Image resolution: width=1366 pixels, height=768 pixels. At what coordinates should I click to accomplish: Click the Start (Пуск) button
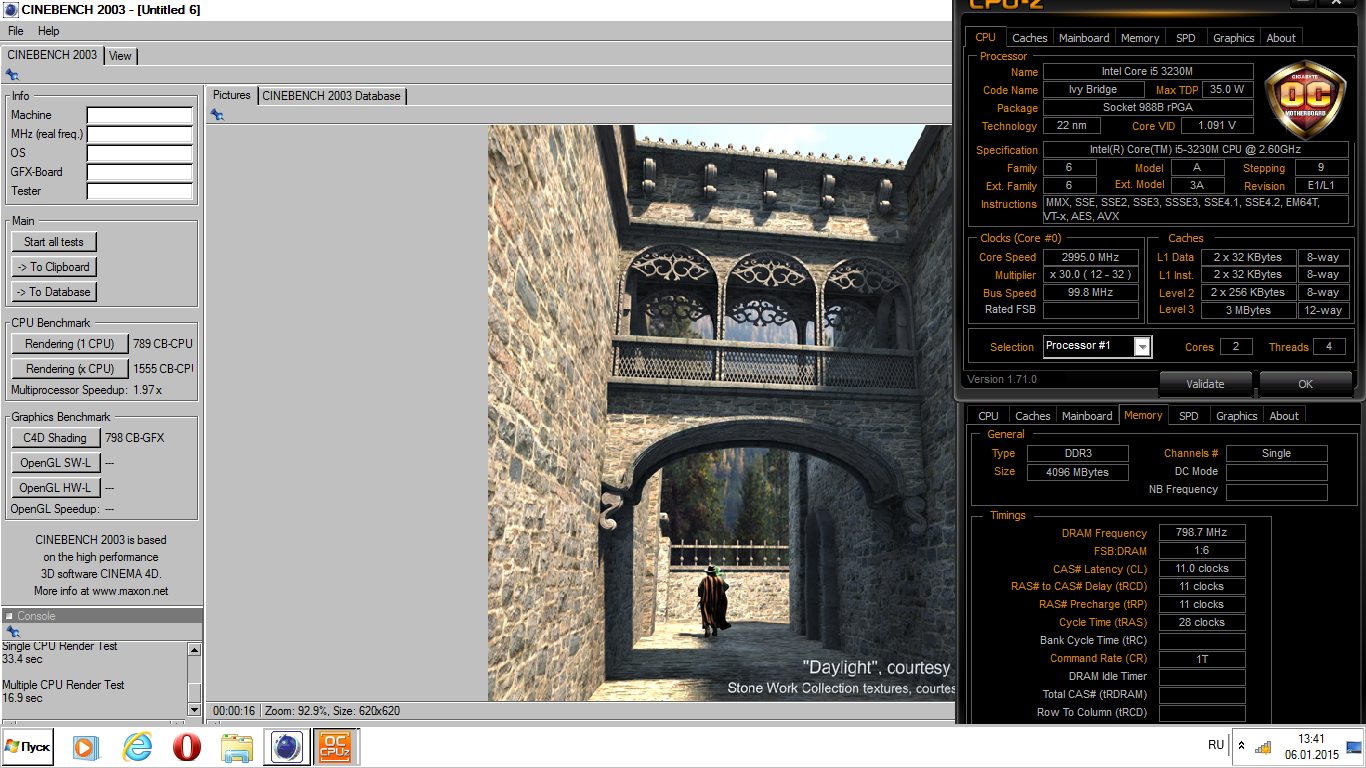(x=28, y=747)
